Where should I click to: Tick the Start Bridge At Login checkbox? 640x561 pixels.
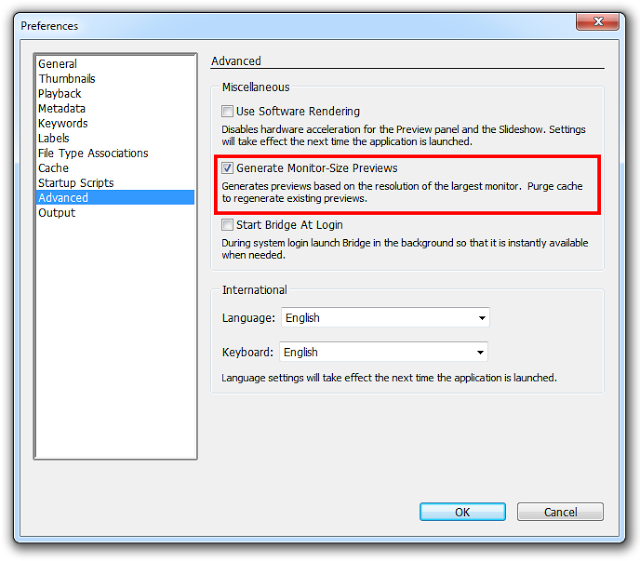click(x=227, y=225)
